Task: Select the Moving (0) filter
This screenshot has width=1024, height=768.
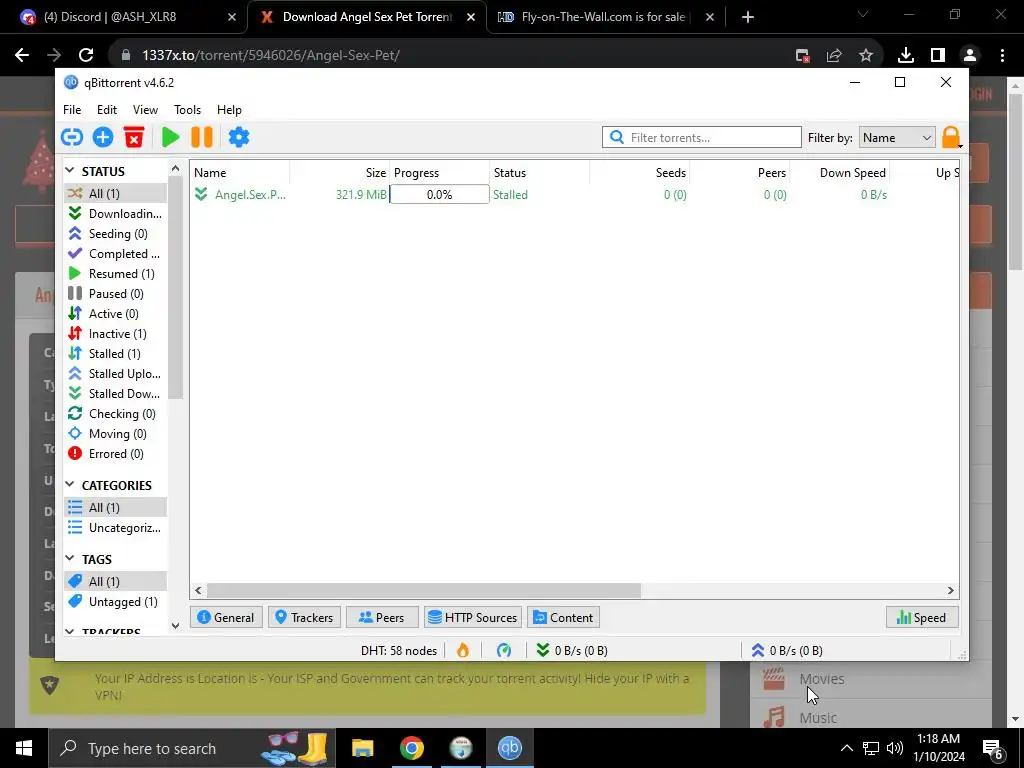Action: point(116,434)
